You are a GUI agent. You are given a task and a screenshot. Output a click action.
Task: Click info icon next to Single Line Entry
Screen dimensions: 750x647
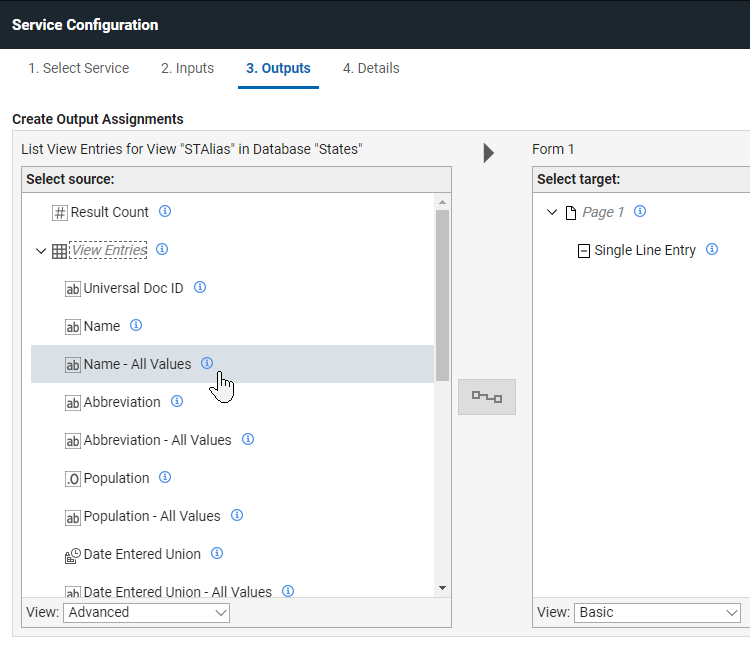(712, 249)
